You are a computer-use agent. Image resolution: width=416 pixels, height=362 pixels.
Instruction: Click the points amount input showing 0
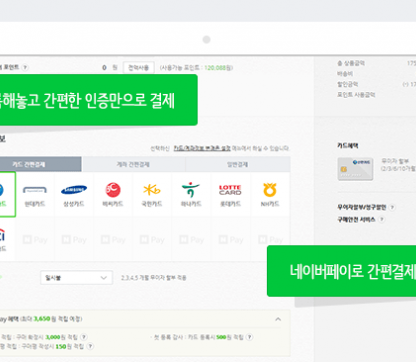[104, 68]
